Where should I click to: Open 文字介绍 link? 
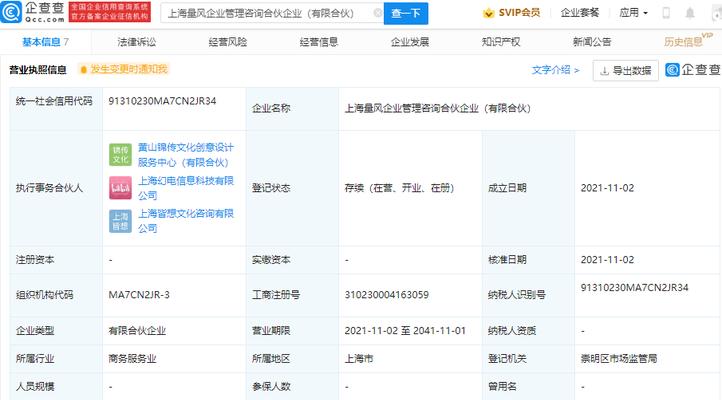coord(555,70)
